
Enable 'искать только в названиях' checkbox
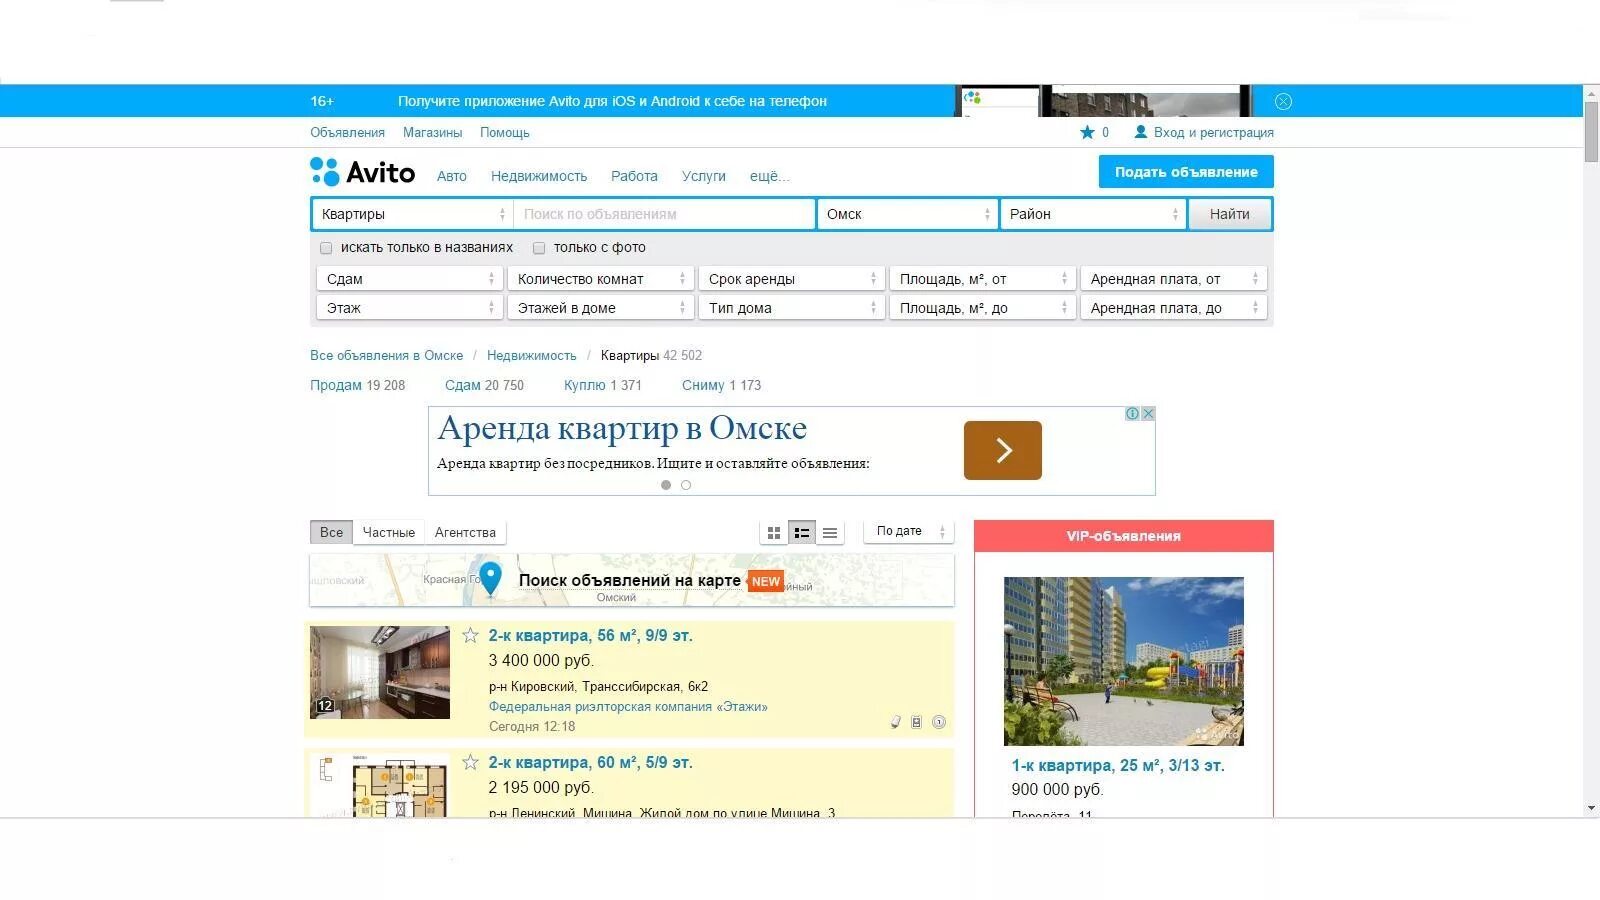click(326, 248)
